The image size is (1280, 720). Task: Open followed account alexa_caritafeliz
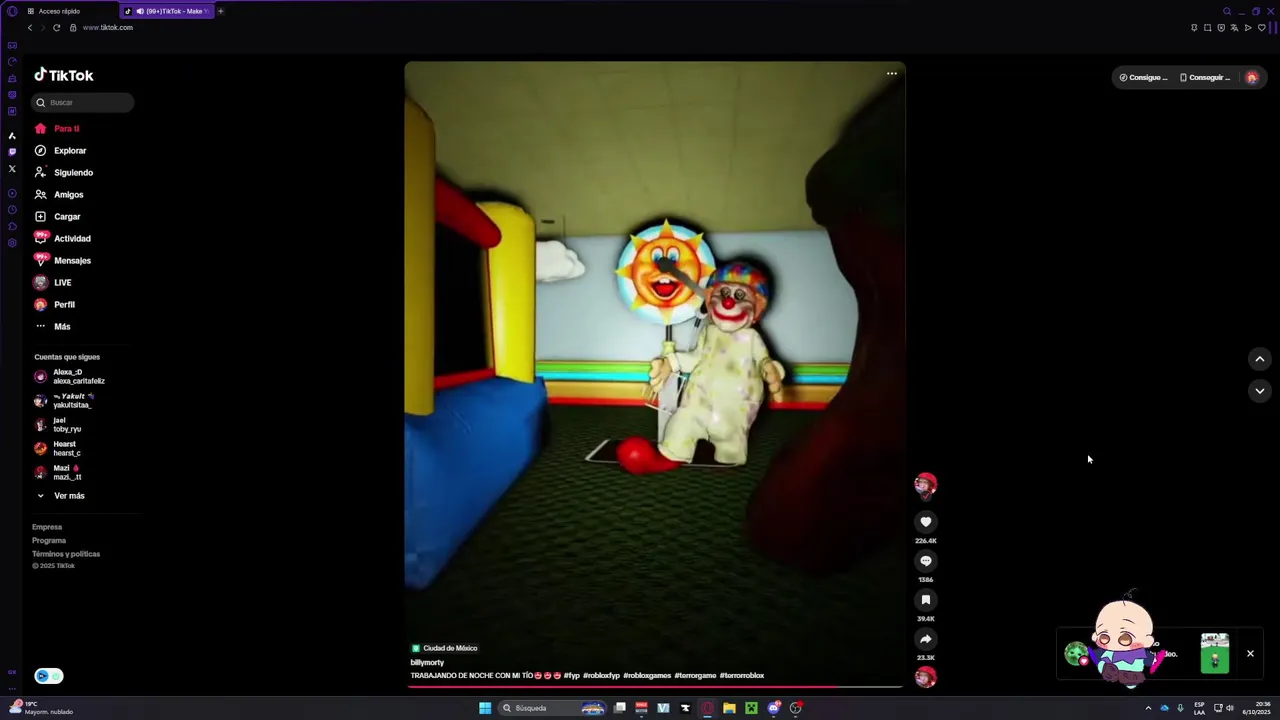tap(70, 377)
